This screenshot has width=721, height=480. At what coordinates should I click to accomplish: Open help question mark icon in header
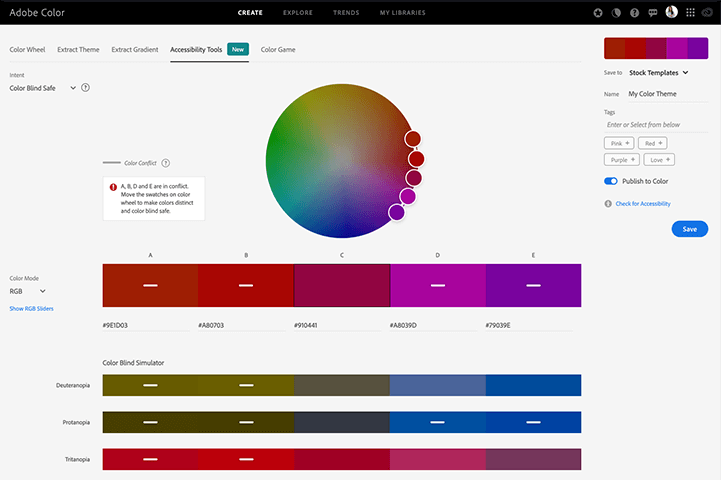635,13
